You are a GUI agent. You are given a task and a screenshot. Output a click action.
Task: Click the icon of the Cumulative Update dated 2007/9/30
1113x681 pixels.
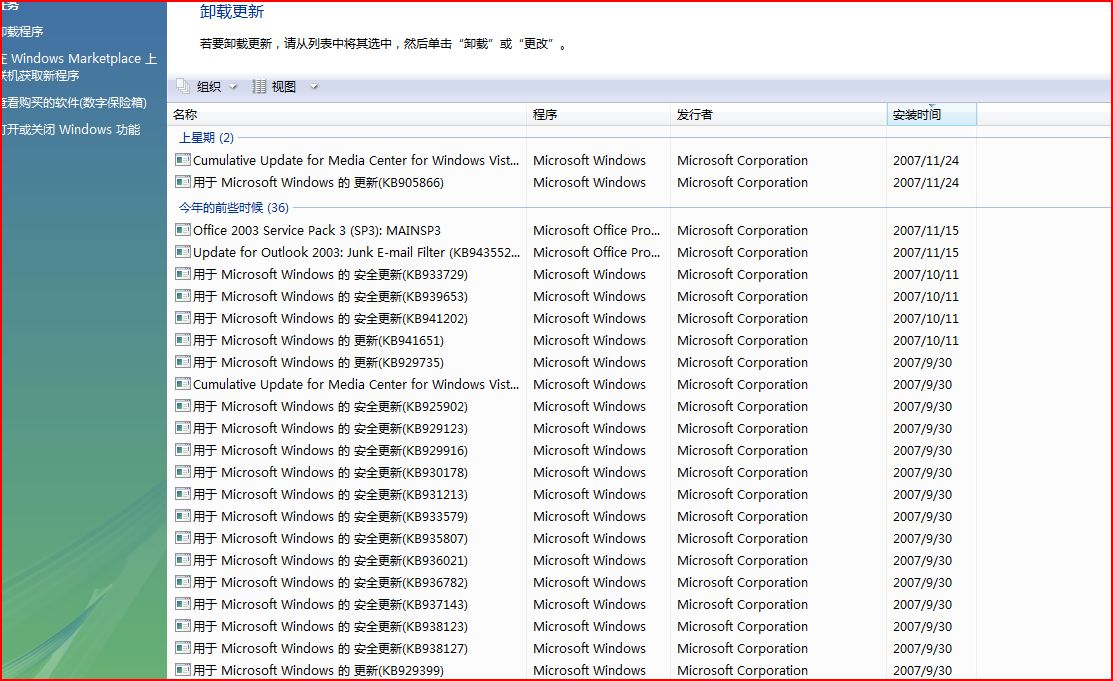[182, 384]
